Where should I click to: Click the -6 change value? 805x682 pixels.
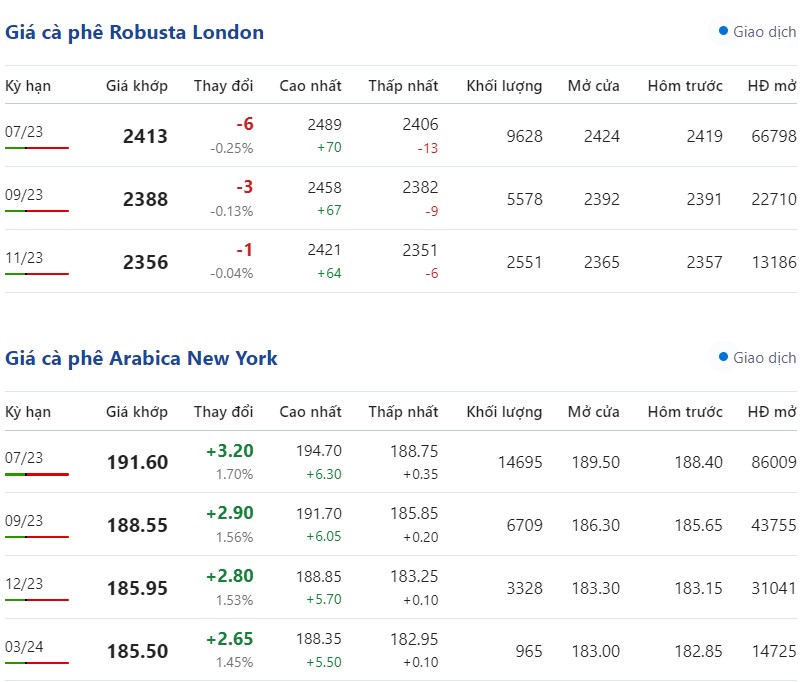coord(245,124)
